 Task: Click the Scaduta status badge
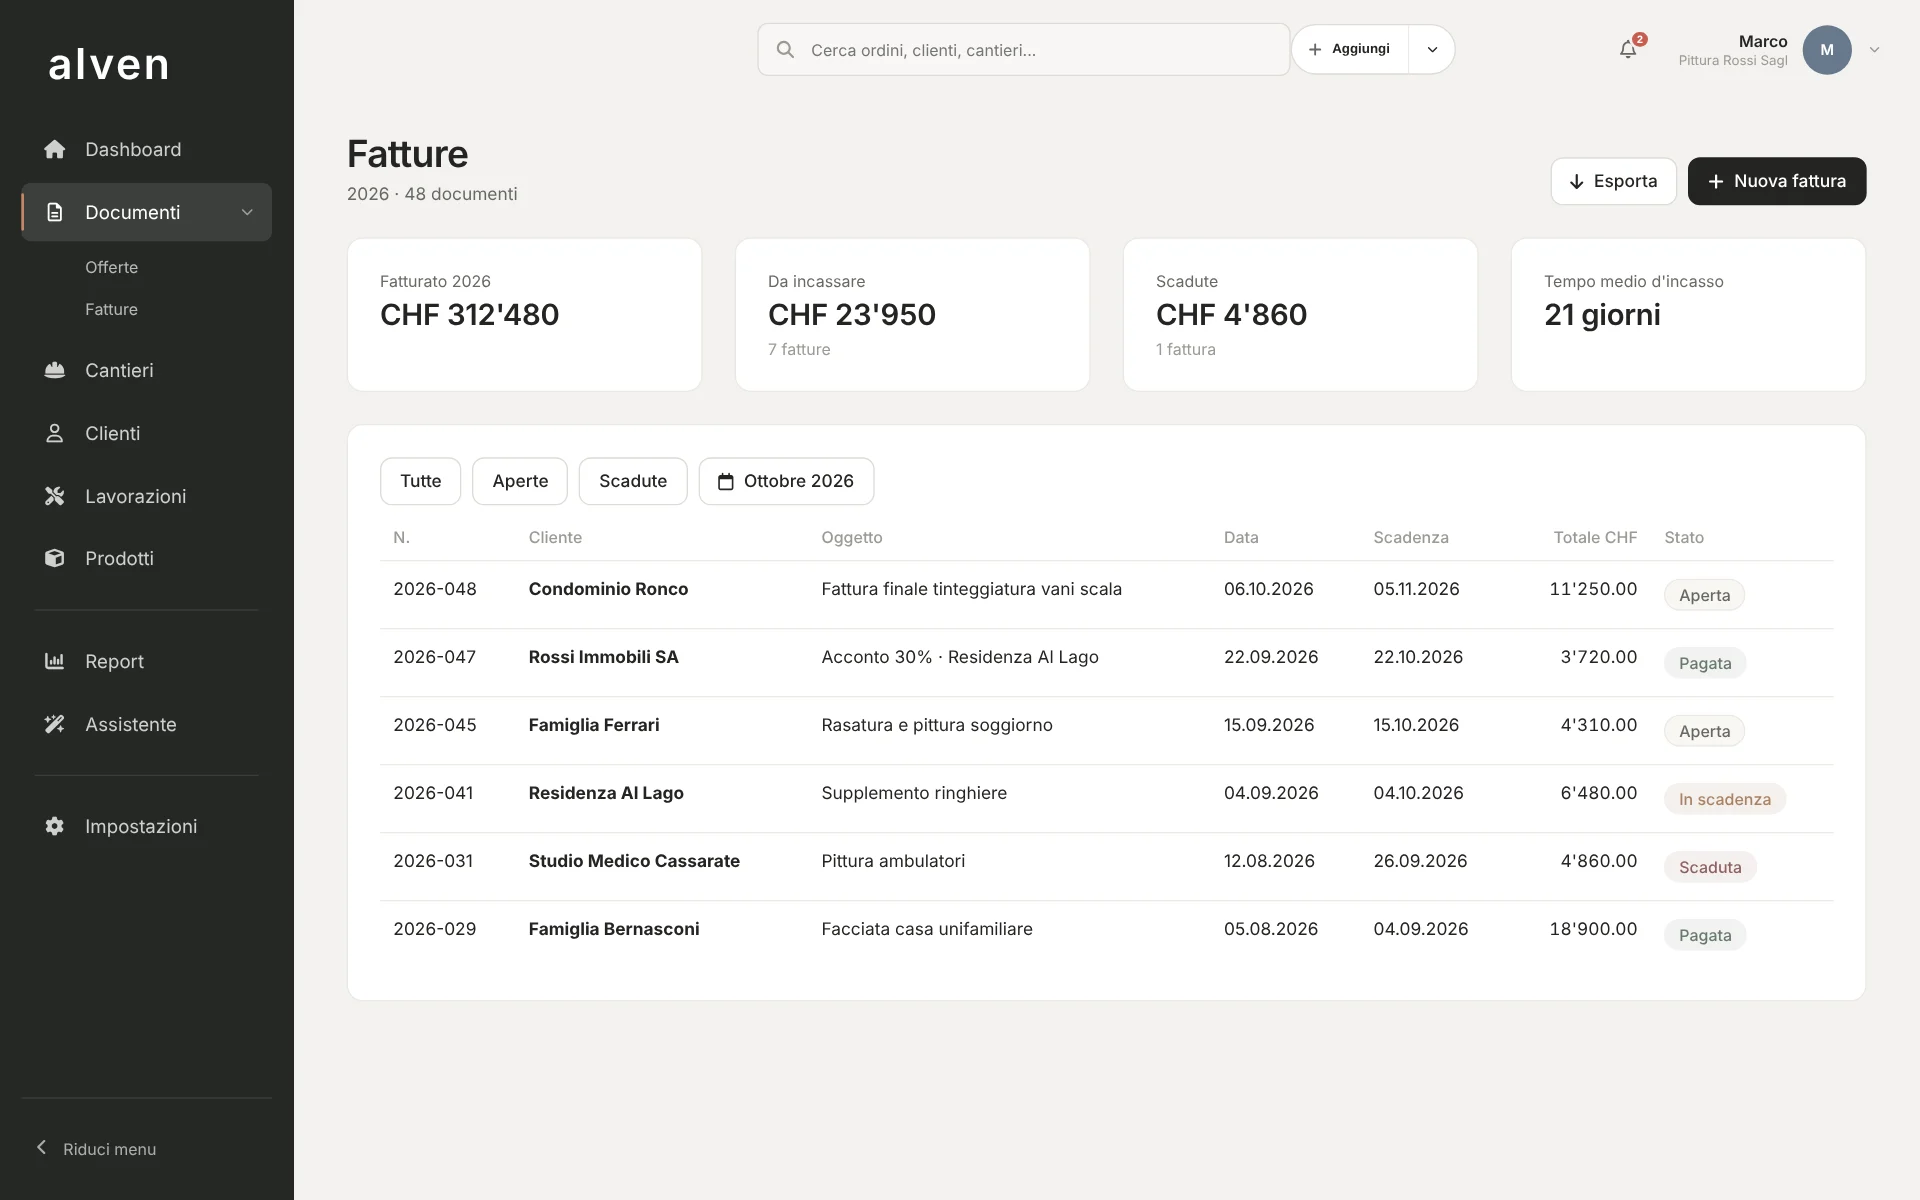1710,867
